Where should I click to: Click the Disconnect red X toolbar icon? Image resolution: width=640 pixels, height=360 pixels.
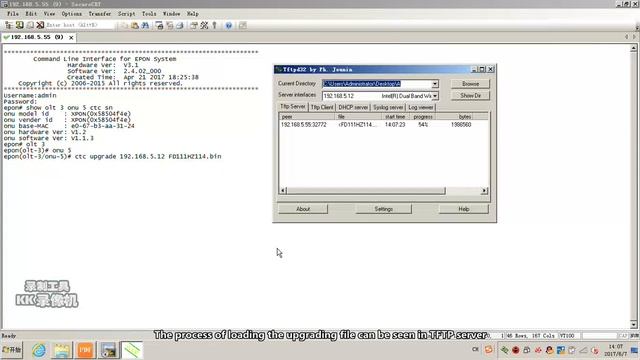pyautogui.click(x=40, y=25)
